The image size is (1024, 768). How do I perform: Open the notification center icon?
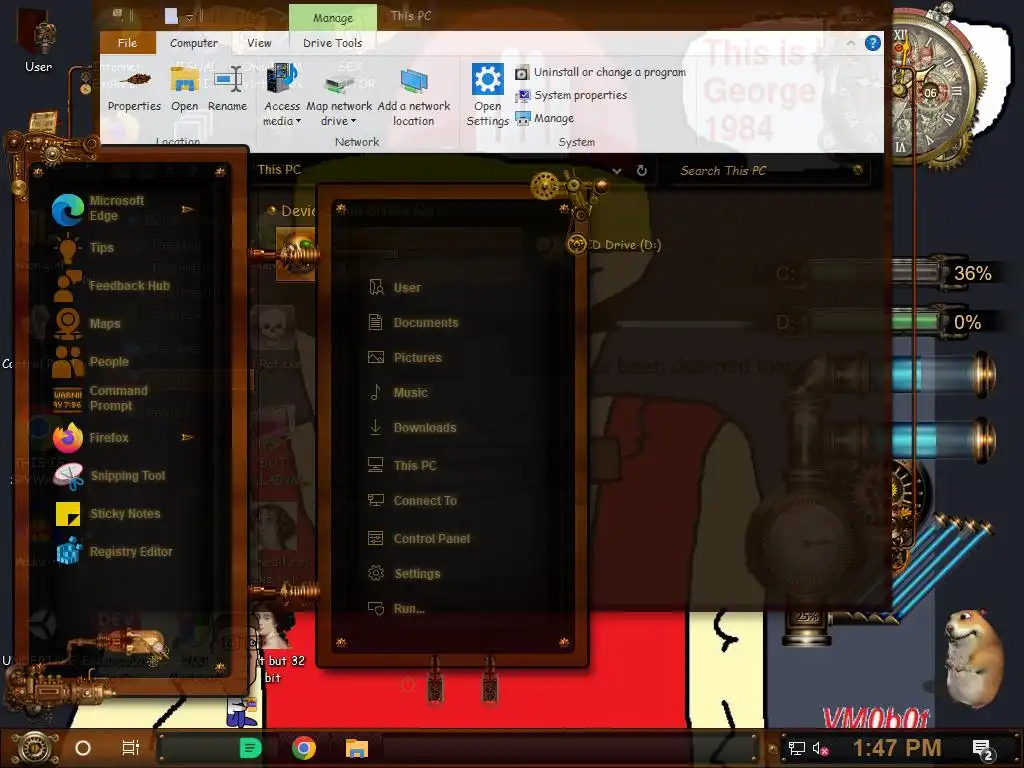(x=982, y=749)
